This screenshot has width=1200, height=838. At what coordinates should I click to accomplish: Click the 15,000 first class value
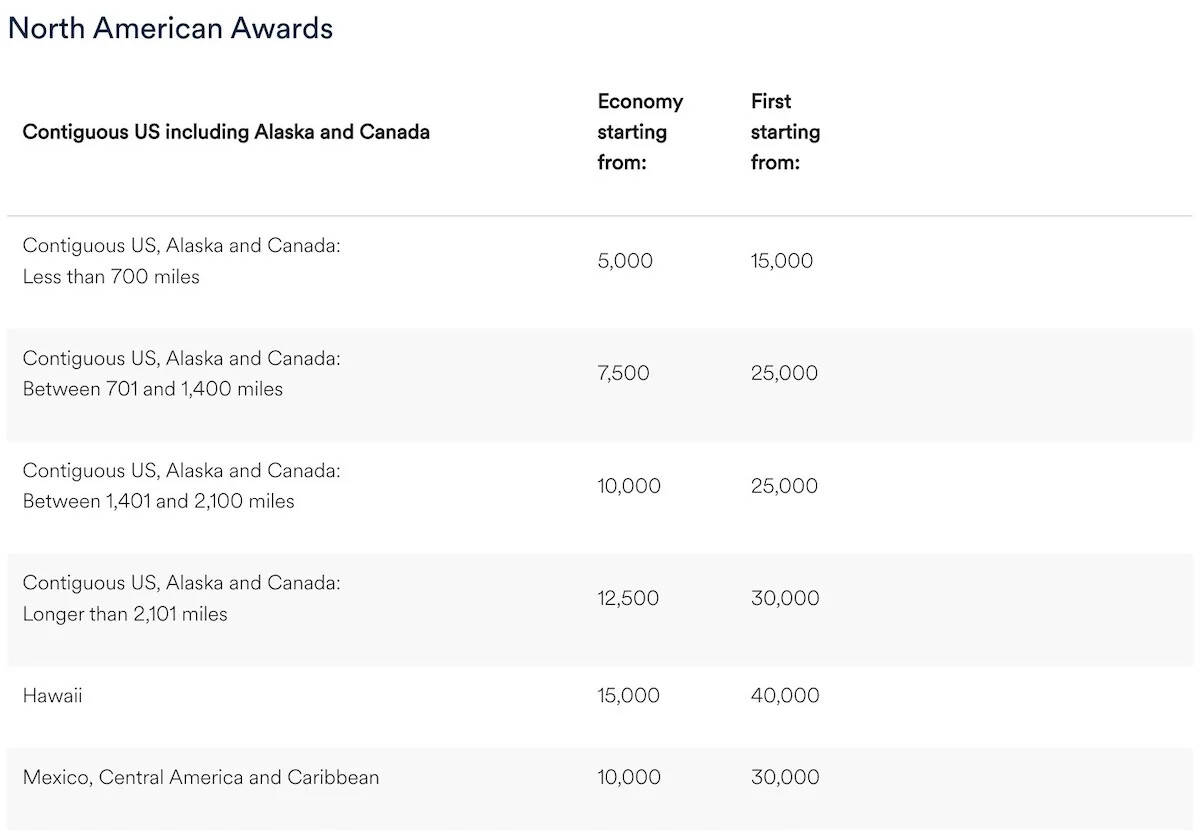pyautogui.click(x=782, y=261)
